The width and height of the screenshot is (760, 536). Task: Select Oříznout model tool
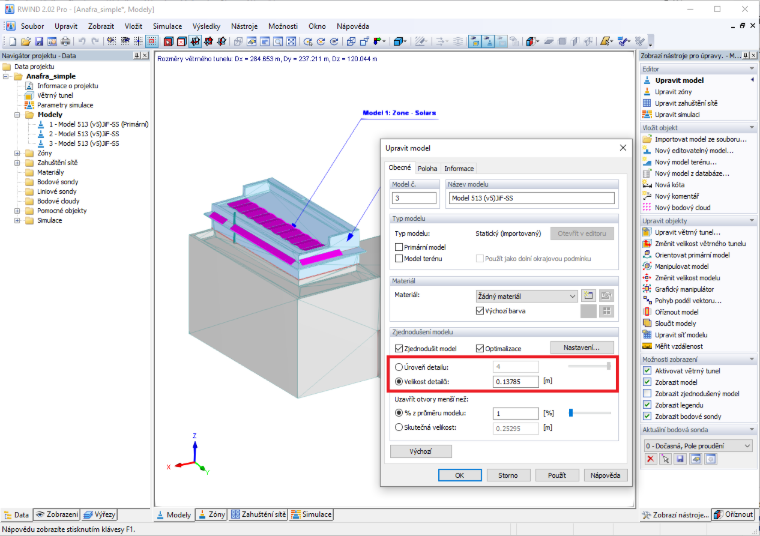pyautogui.click(x=676, y=312)
